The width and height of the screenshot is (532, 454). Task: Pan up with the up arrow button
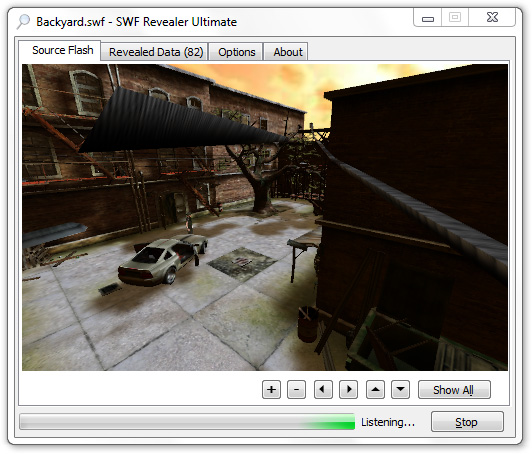tap(375, 390)
